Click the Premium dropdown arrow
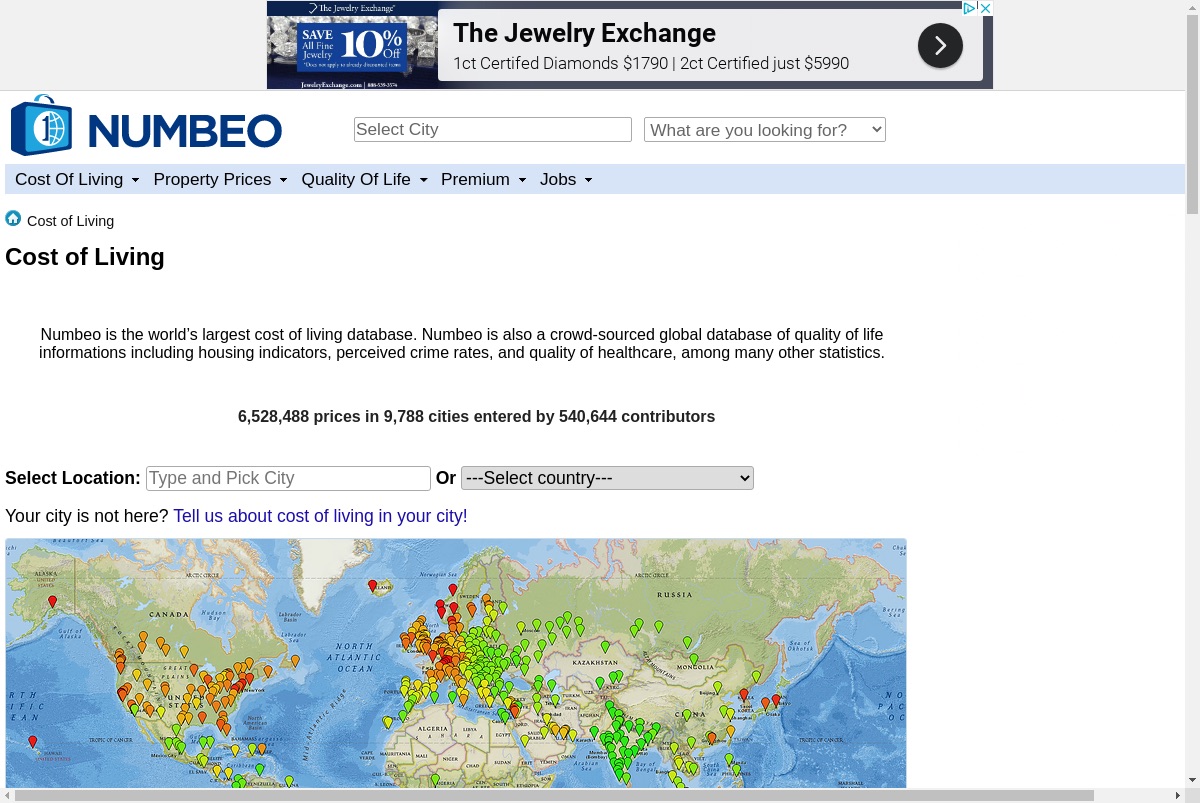The height and width of the screenshot is (803, 1200). pos(522,180)
